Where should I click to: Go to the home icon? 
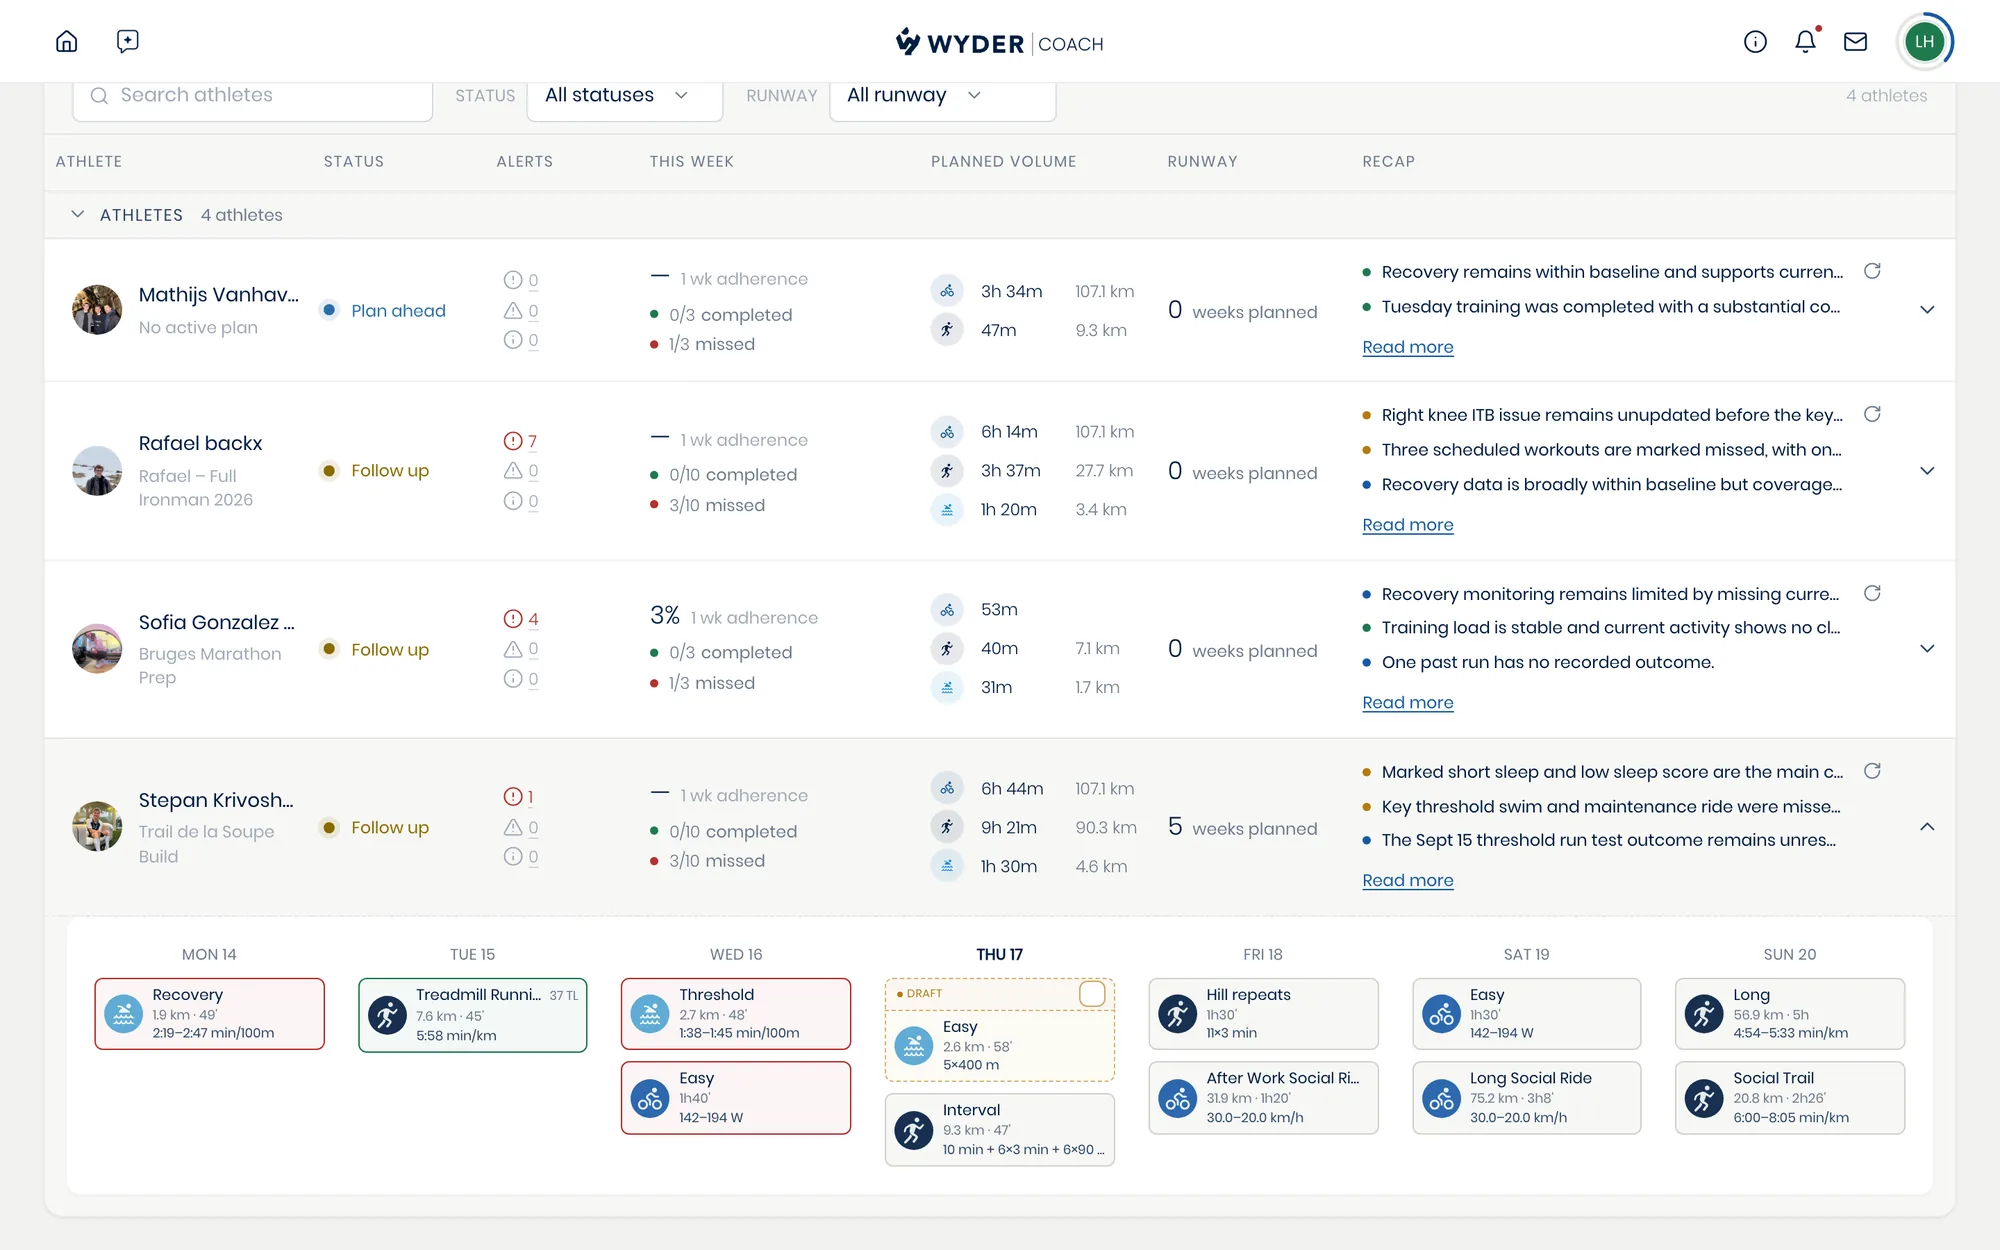point(67,41)
